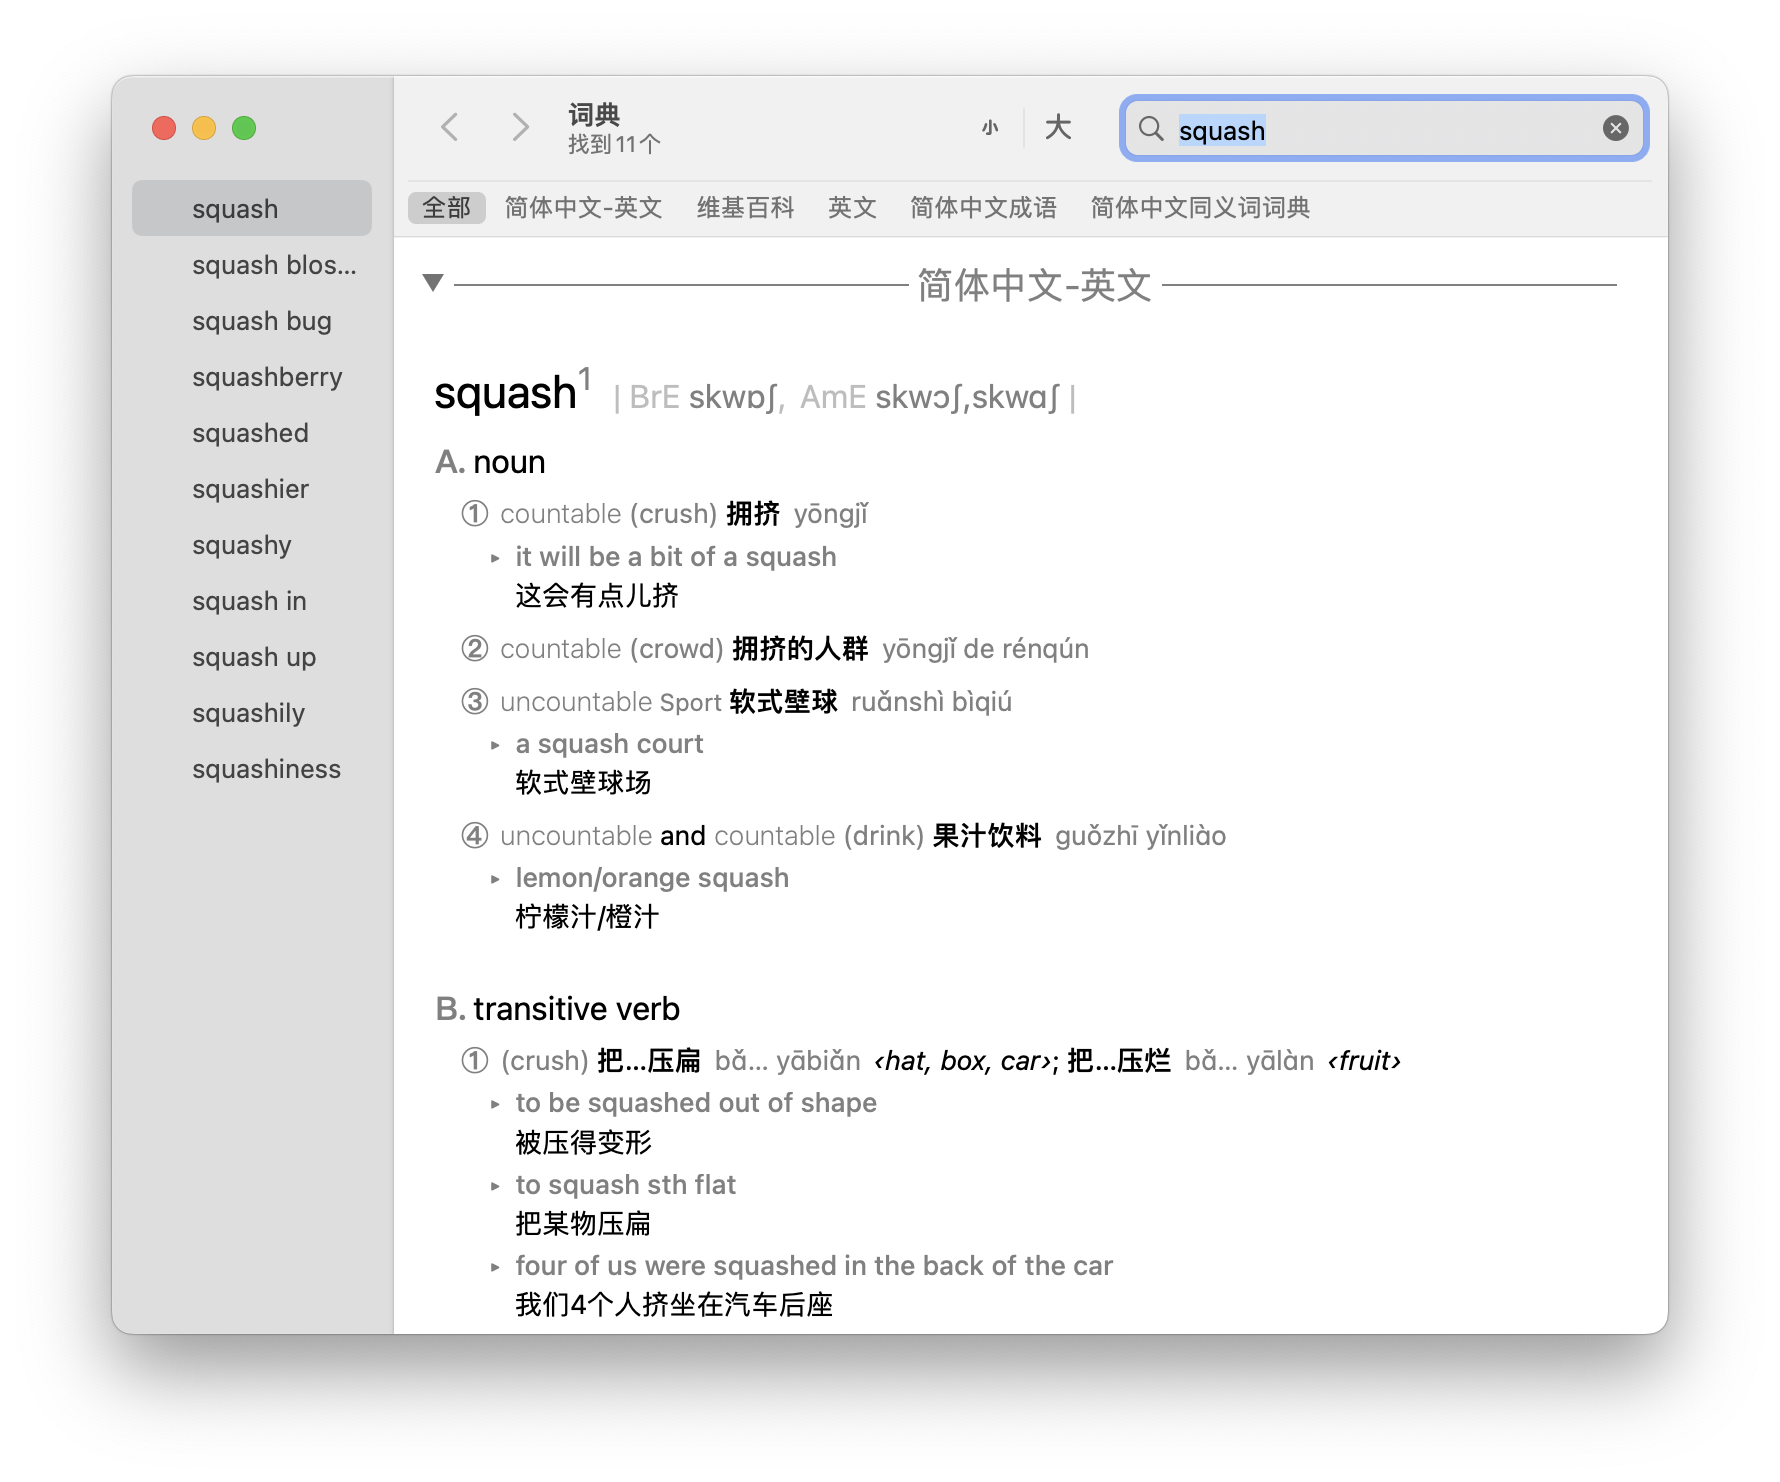
Task: Select squash in entry
Action: click(252, 601)
